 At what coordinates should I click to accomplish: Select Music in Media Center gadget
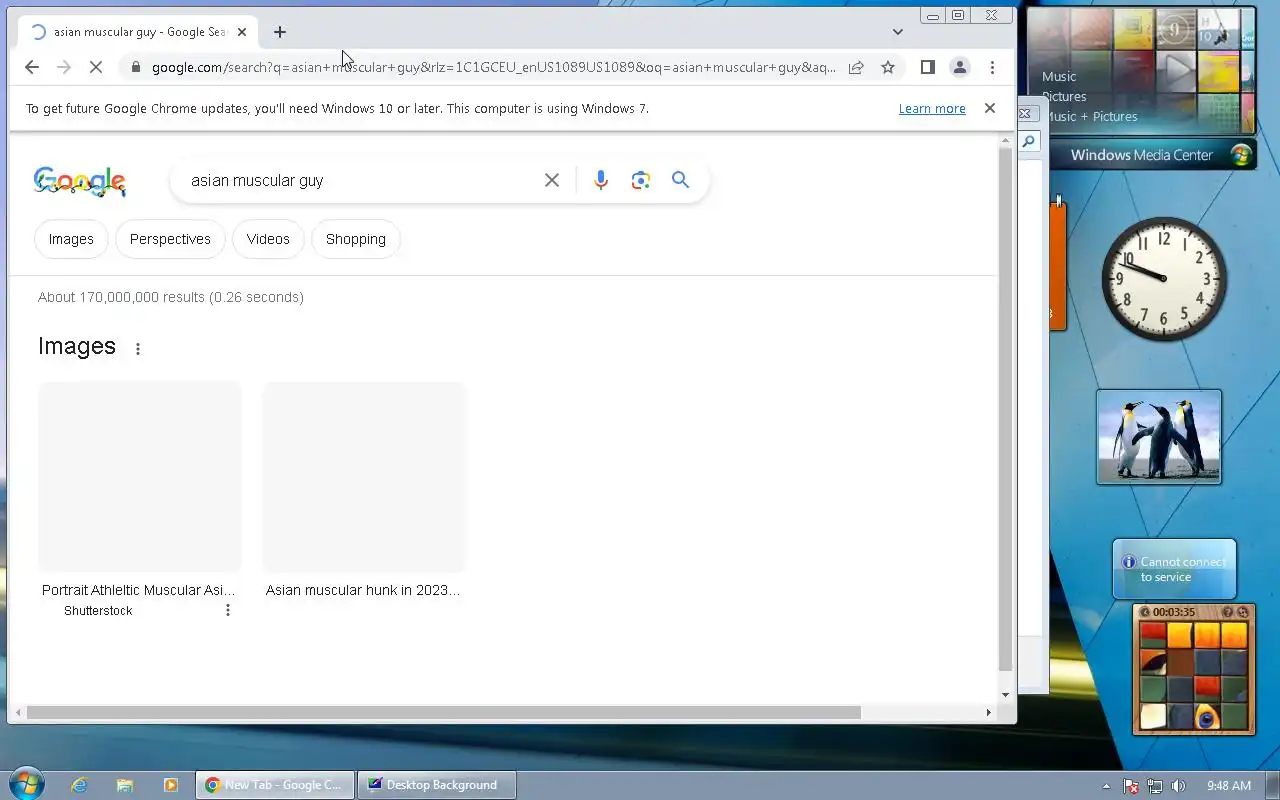[1059, 76]
